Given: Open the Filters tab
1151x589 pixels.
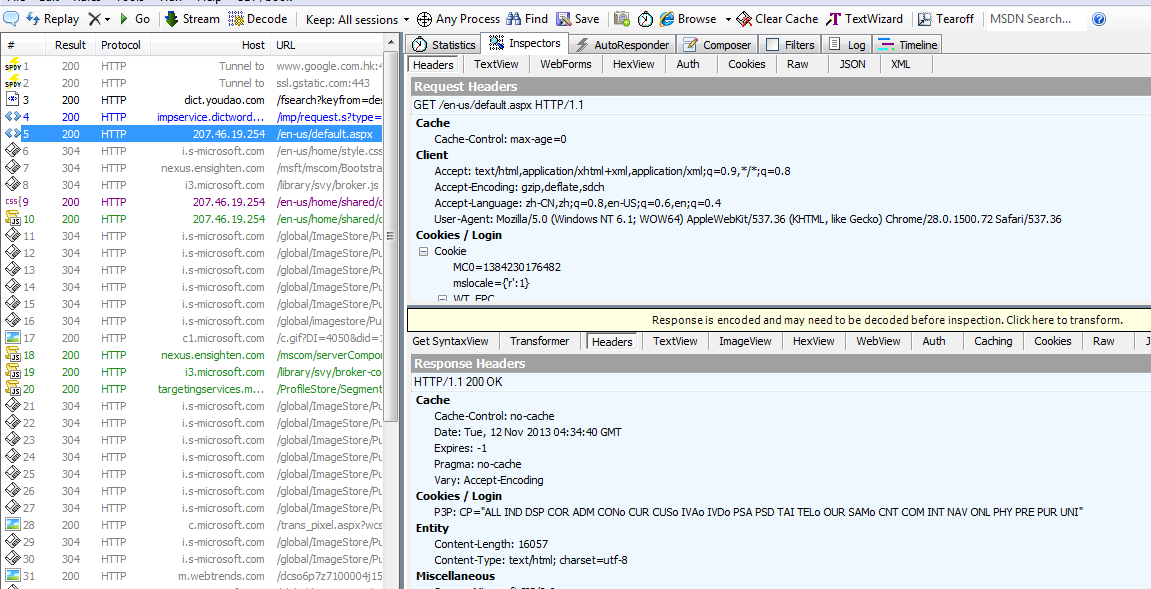Looking at the screenshot, I should point(791,45).
